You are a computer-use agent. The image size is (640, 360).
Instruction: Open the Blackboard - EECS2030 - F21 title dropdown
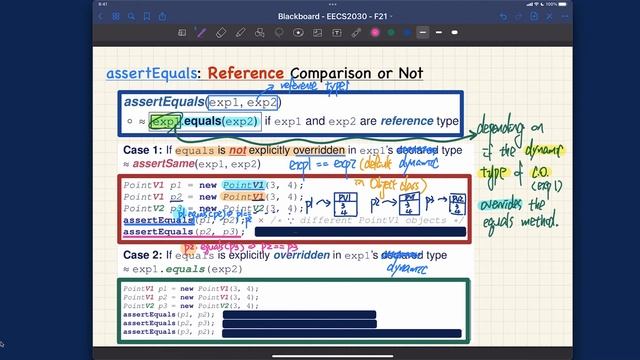tap(334, 16)
